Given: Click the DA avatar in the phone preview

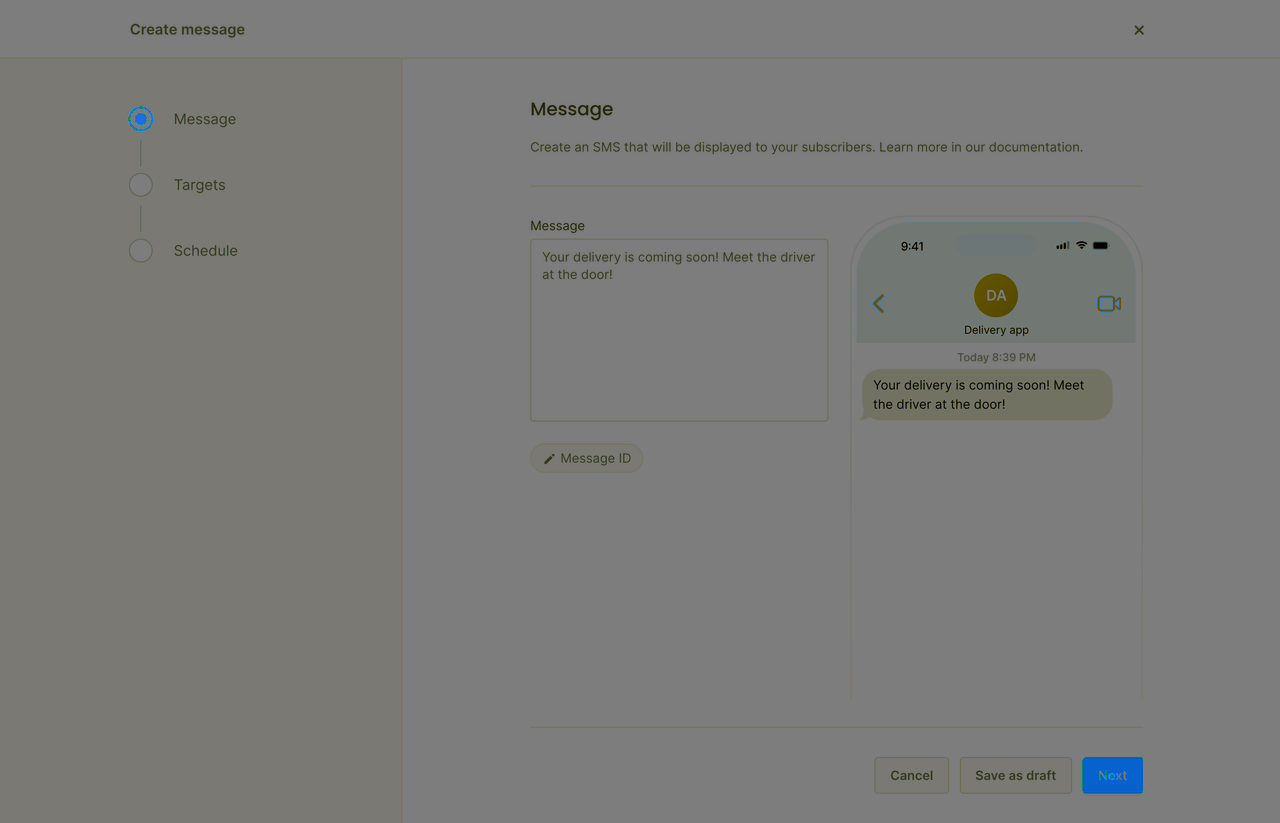Looking at the screenshot, I should tap(995, 295).
